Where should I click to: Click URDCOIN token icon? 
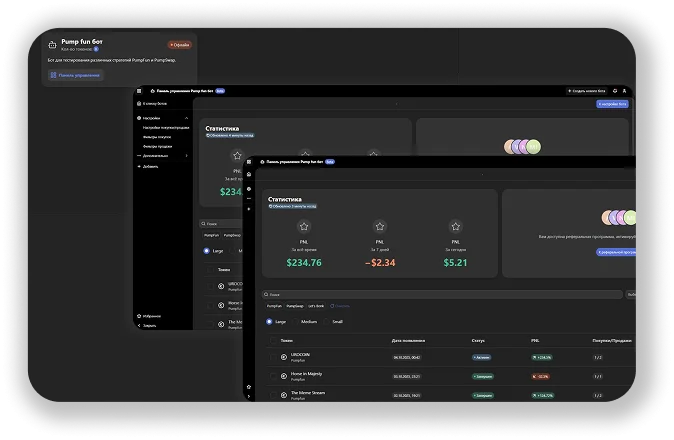(x=284, y=357)
